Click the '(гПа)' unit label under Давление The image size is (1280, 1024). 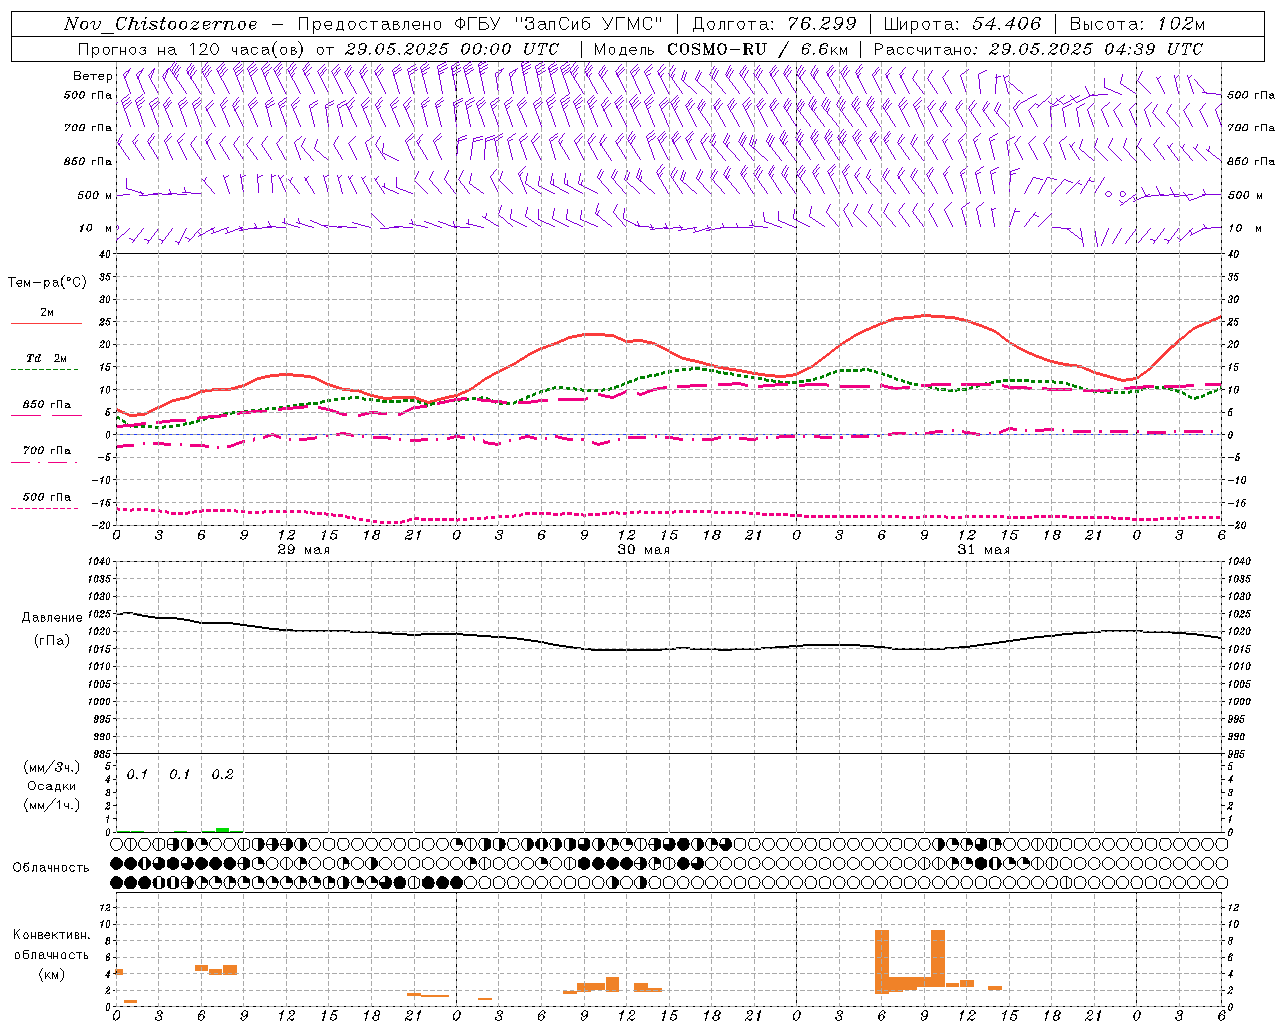click(x=52, y=641)
